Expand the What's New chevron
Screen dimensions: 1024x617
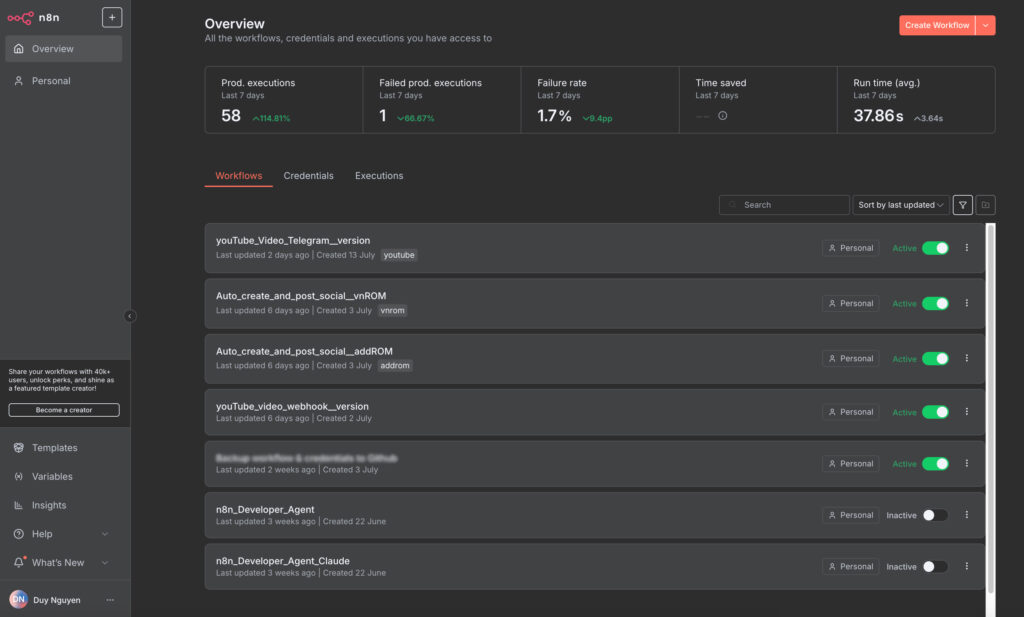104,563
